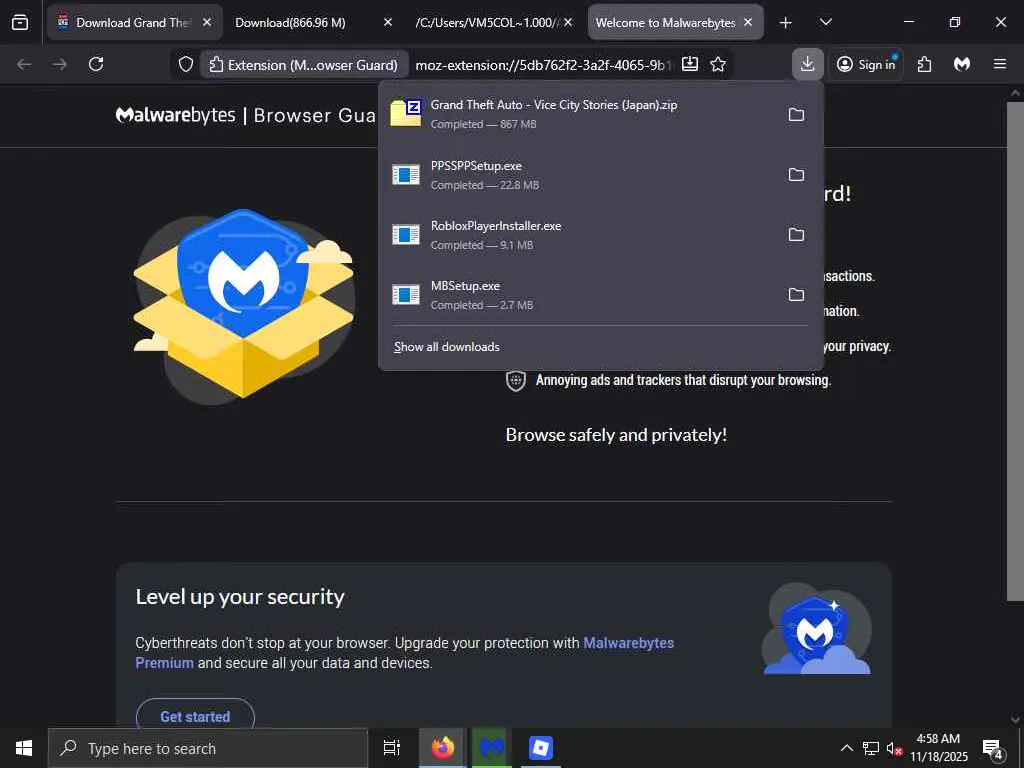The image size is (1024, 768).
Task: Switch to Download Grand Theft tab
Action: click(124, 22)
